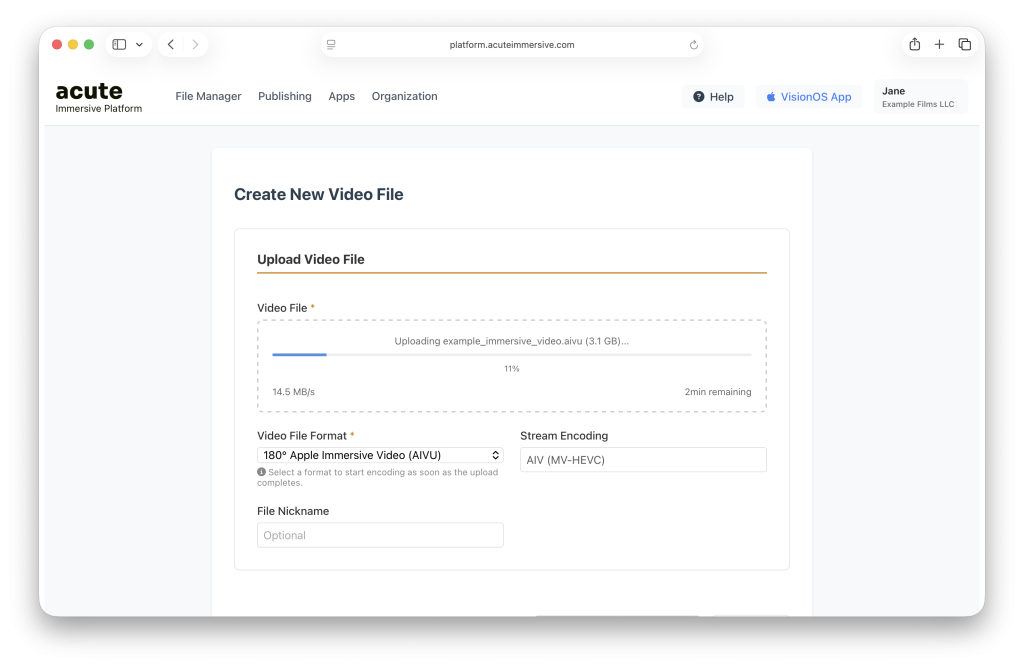Viewport: 1024px width, 668px height.
Task: Click the page reader icon in address bar
Action: click(x=331, y=45)
